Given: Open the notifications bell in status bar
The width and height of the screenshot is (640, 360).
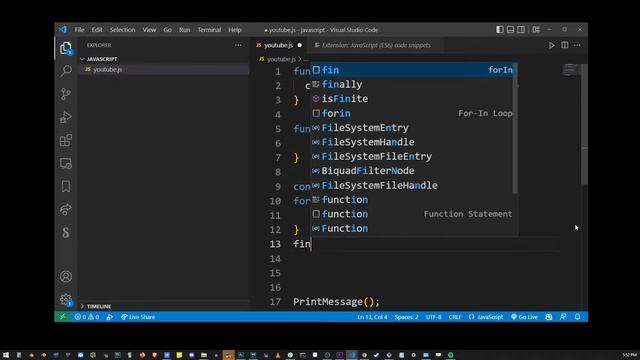Looking at the screenshot, I should [578, 317].
